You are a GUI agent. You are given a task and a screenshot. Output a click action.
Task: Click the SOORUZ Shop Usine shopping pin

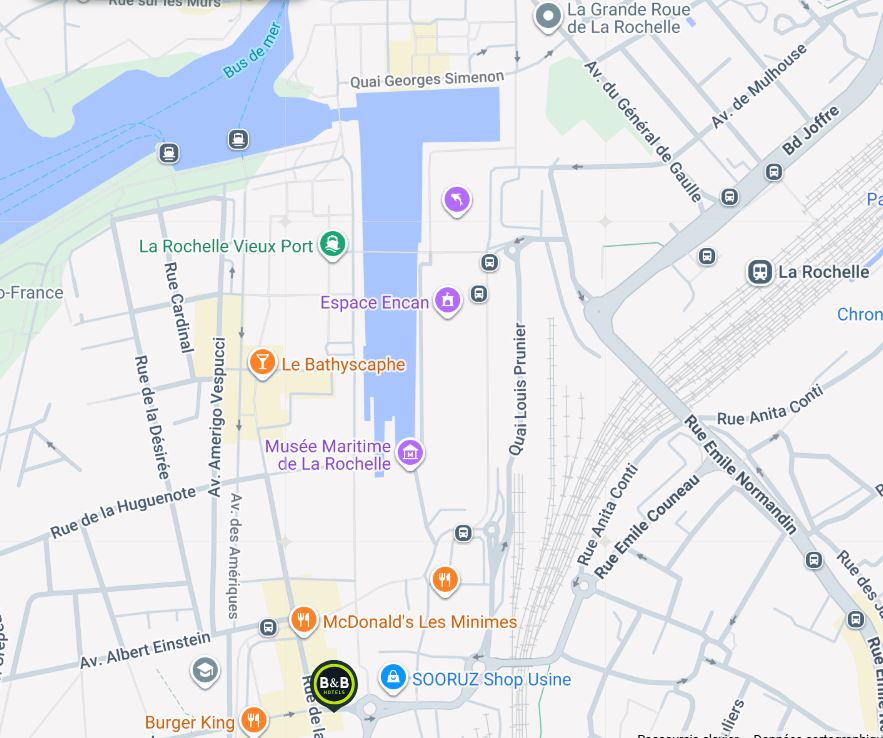coord(393,678)
